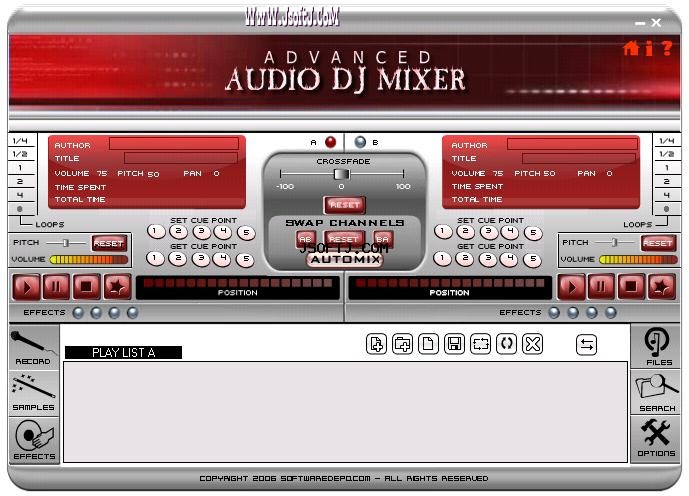Select 1/4 loop on deck B

pos(667,141)
